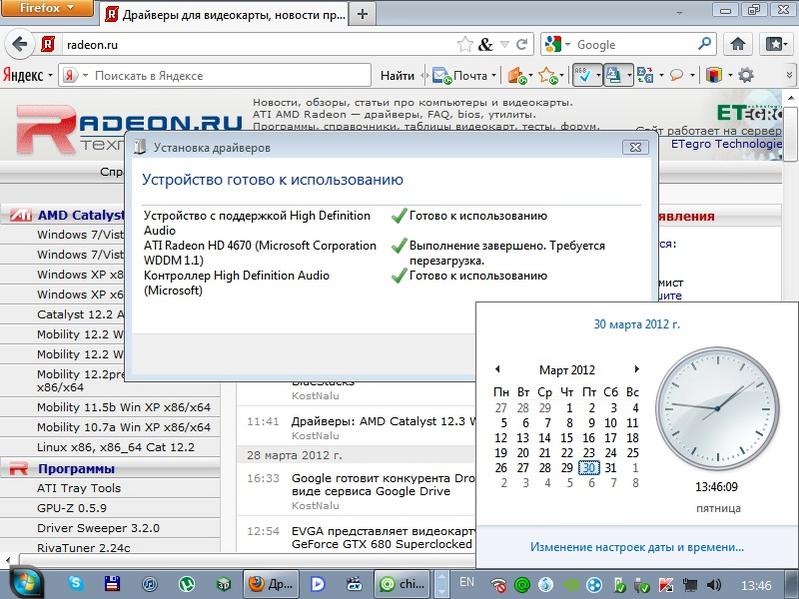Click the search magnifier icon
The image size is (799, 599).
(x=704, y=44)
